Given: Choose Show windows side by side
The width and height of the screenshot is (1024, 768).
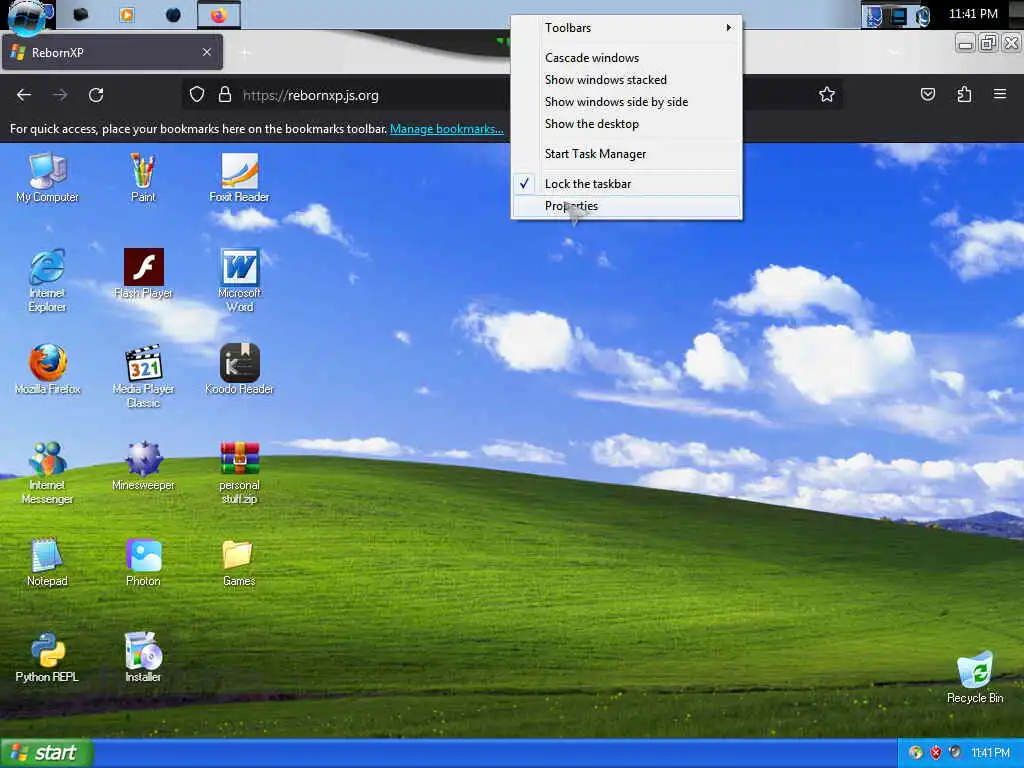Looking at the screenshot, I should 626,102.
